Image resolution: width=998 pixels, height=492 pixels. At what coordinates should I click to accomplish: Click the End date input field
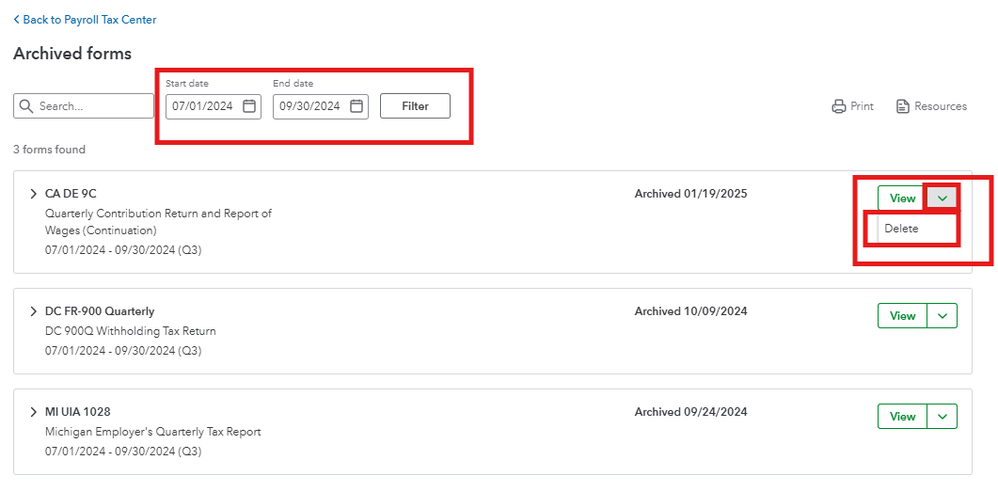point(310,106)
